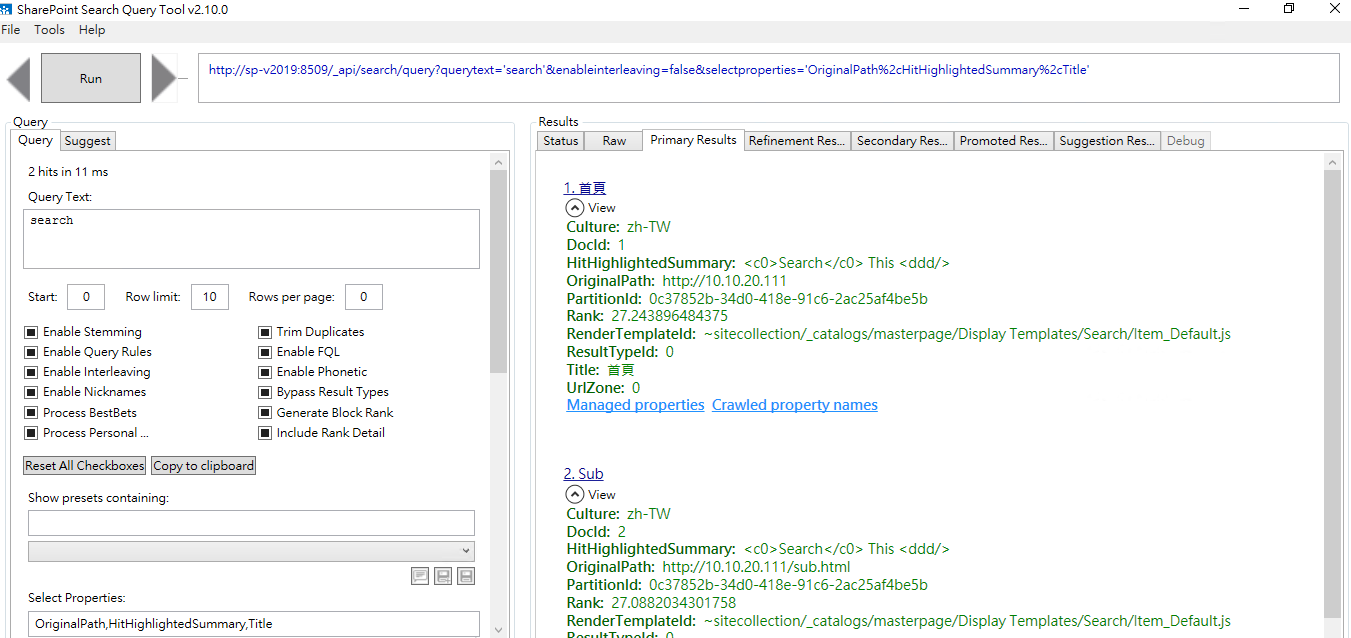Open the Managed properties link
Screen dimensions: 1351x638
pos(635,404)
